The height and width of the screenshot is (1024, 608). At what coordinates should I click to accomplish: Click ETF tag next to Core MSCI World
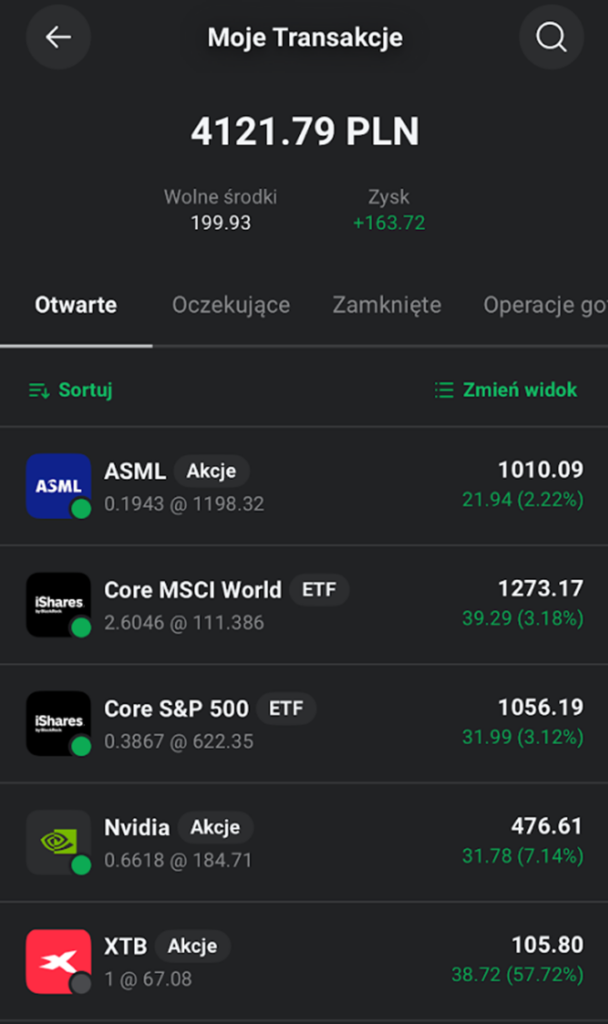[319, 590]
